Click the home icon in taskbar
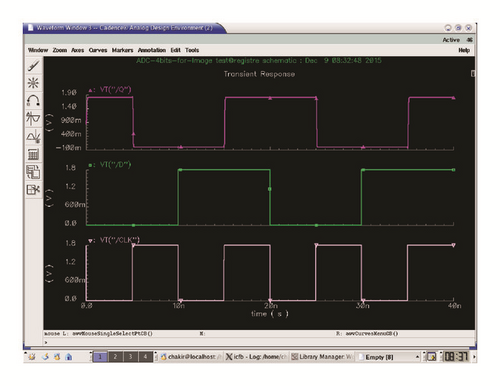Viewport: 500px width, 386px height. [69, 357]
